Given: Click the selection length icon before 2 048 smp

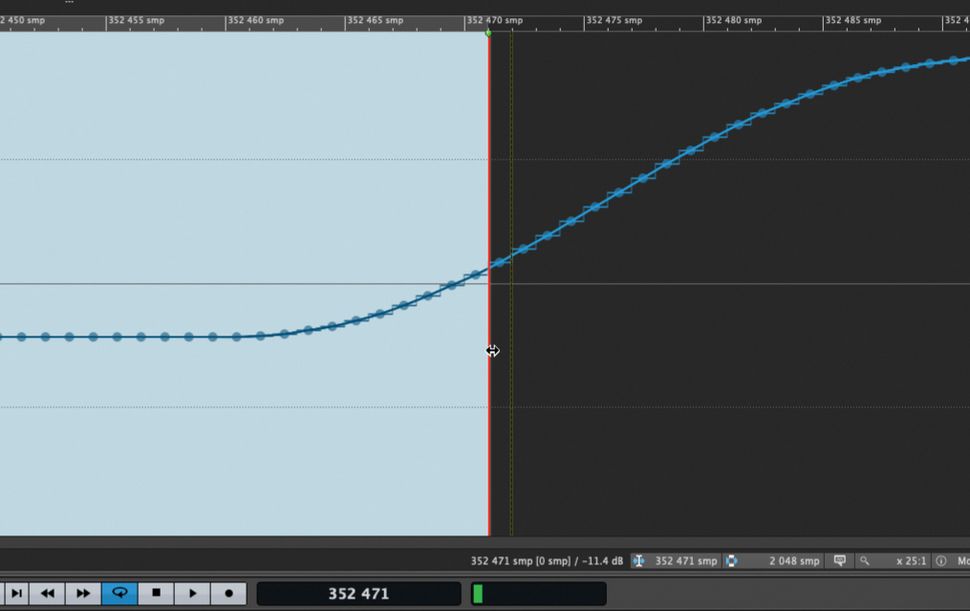Looking at the screenshot, I should 733,561.
